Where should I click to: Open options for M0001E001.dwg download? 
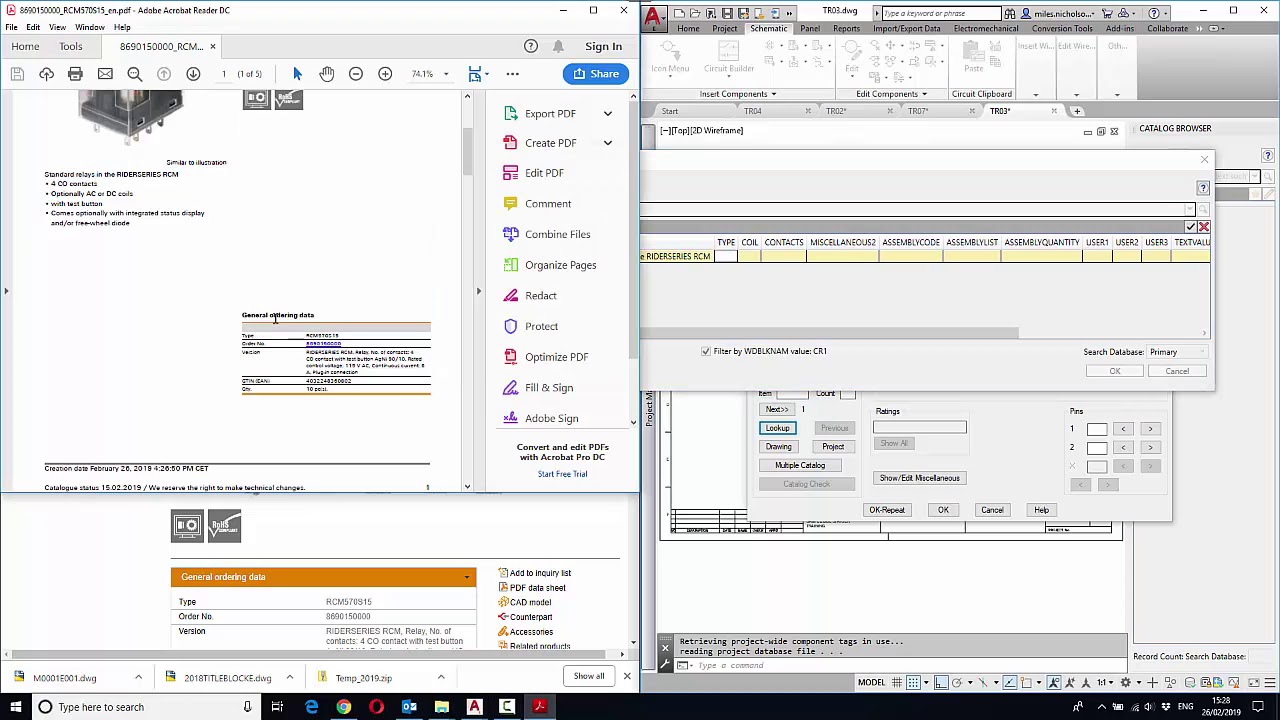pos(138,678)
